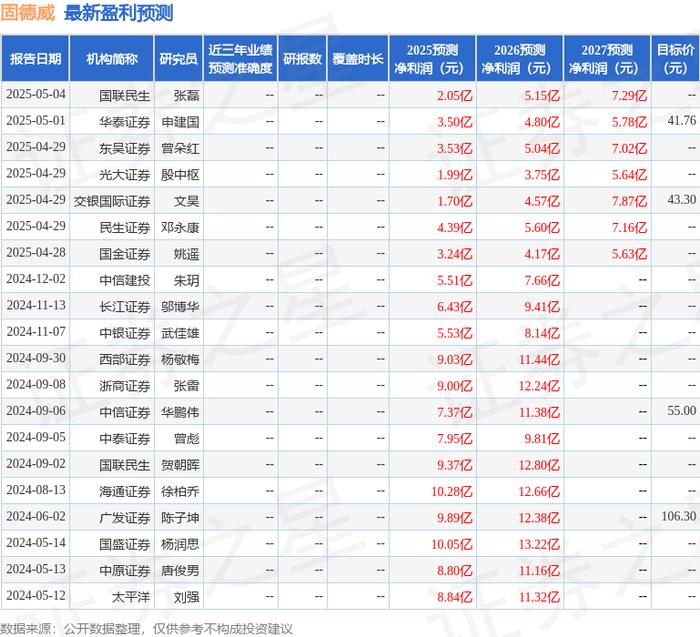Click institution 海通证券

(125, 491)
